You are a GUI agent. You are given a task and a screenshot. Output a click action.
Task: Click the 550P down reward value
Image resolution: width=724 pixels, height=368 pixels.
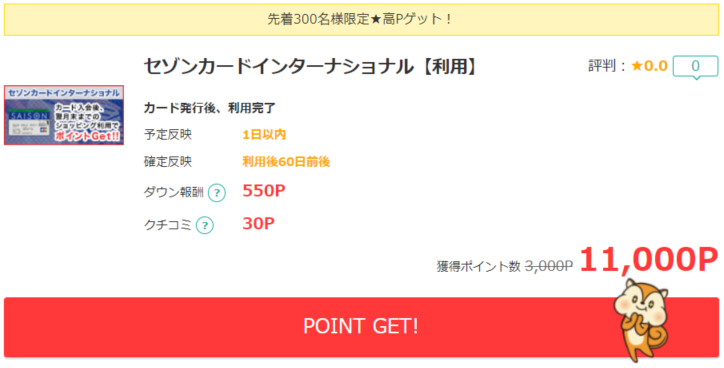[264, 191]
